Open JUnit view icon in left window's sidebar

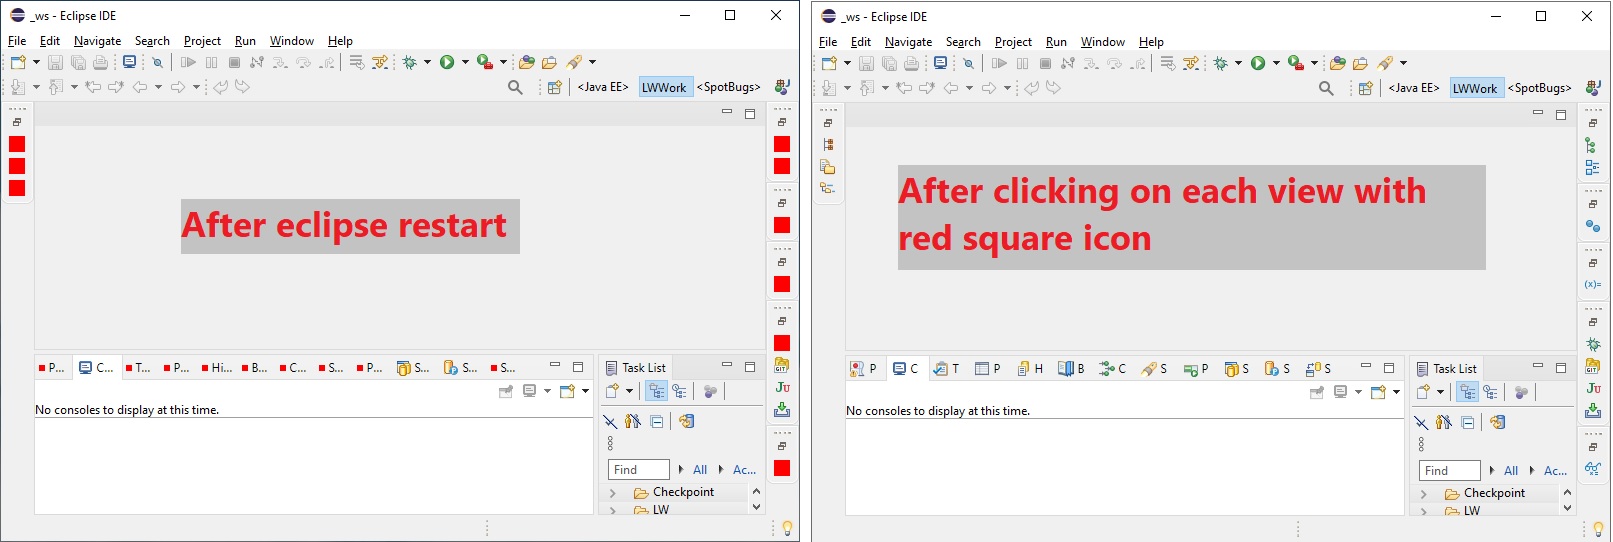(782, 388)
